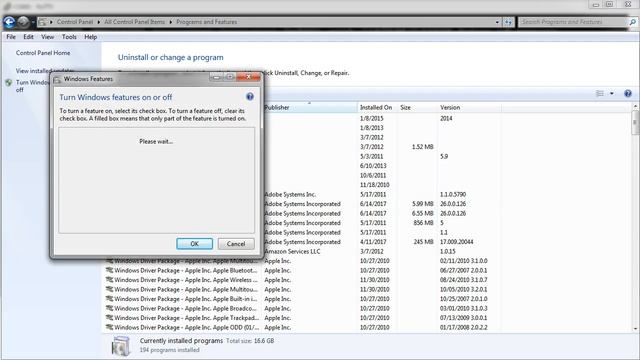Viewport: 640px width, 360px height.
Task: Open the View menu
Action: pyautogui.click(x=47, y=37)
